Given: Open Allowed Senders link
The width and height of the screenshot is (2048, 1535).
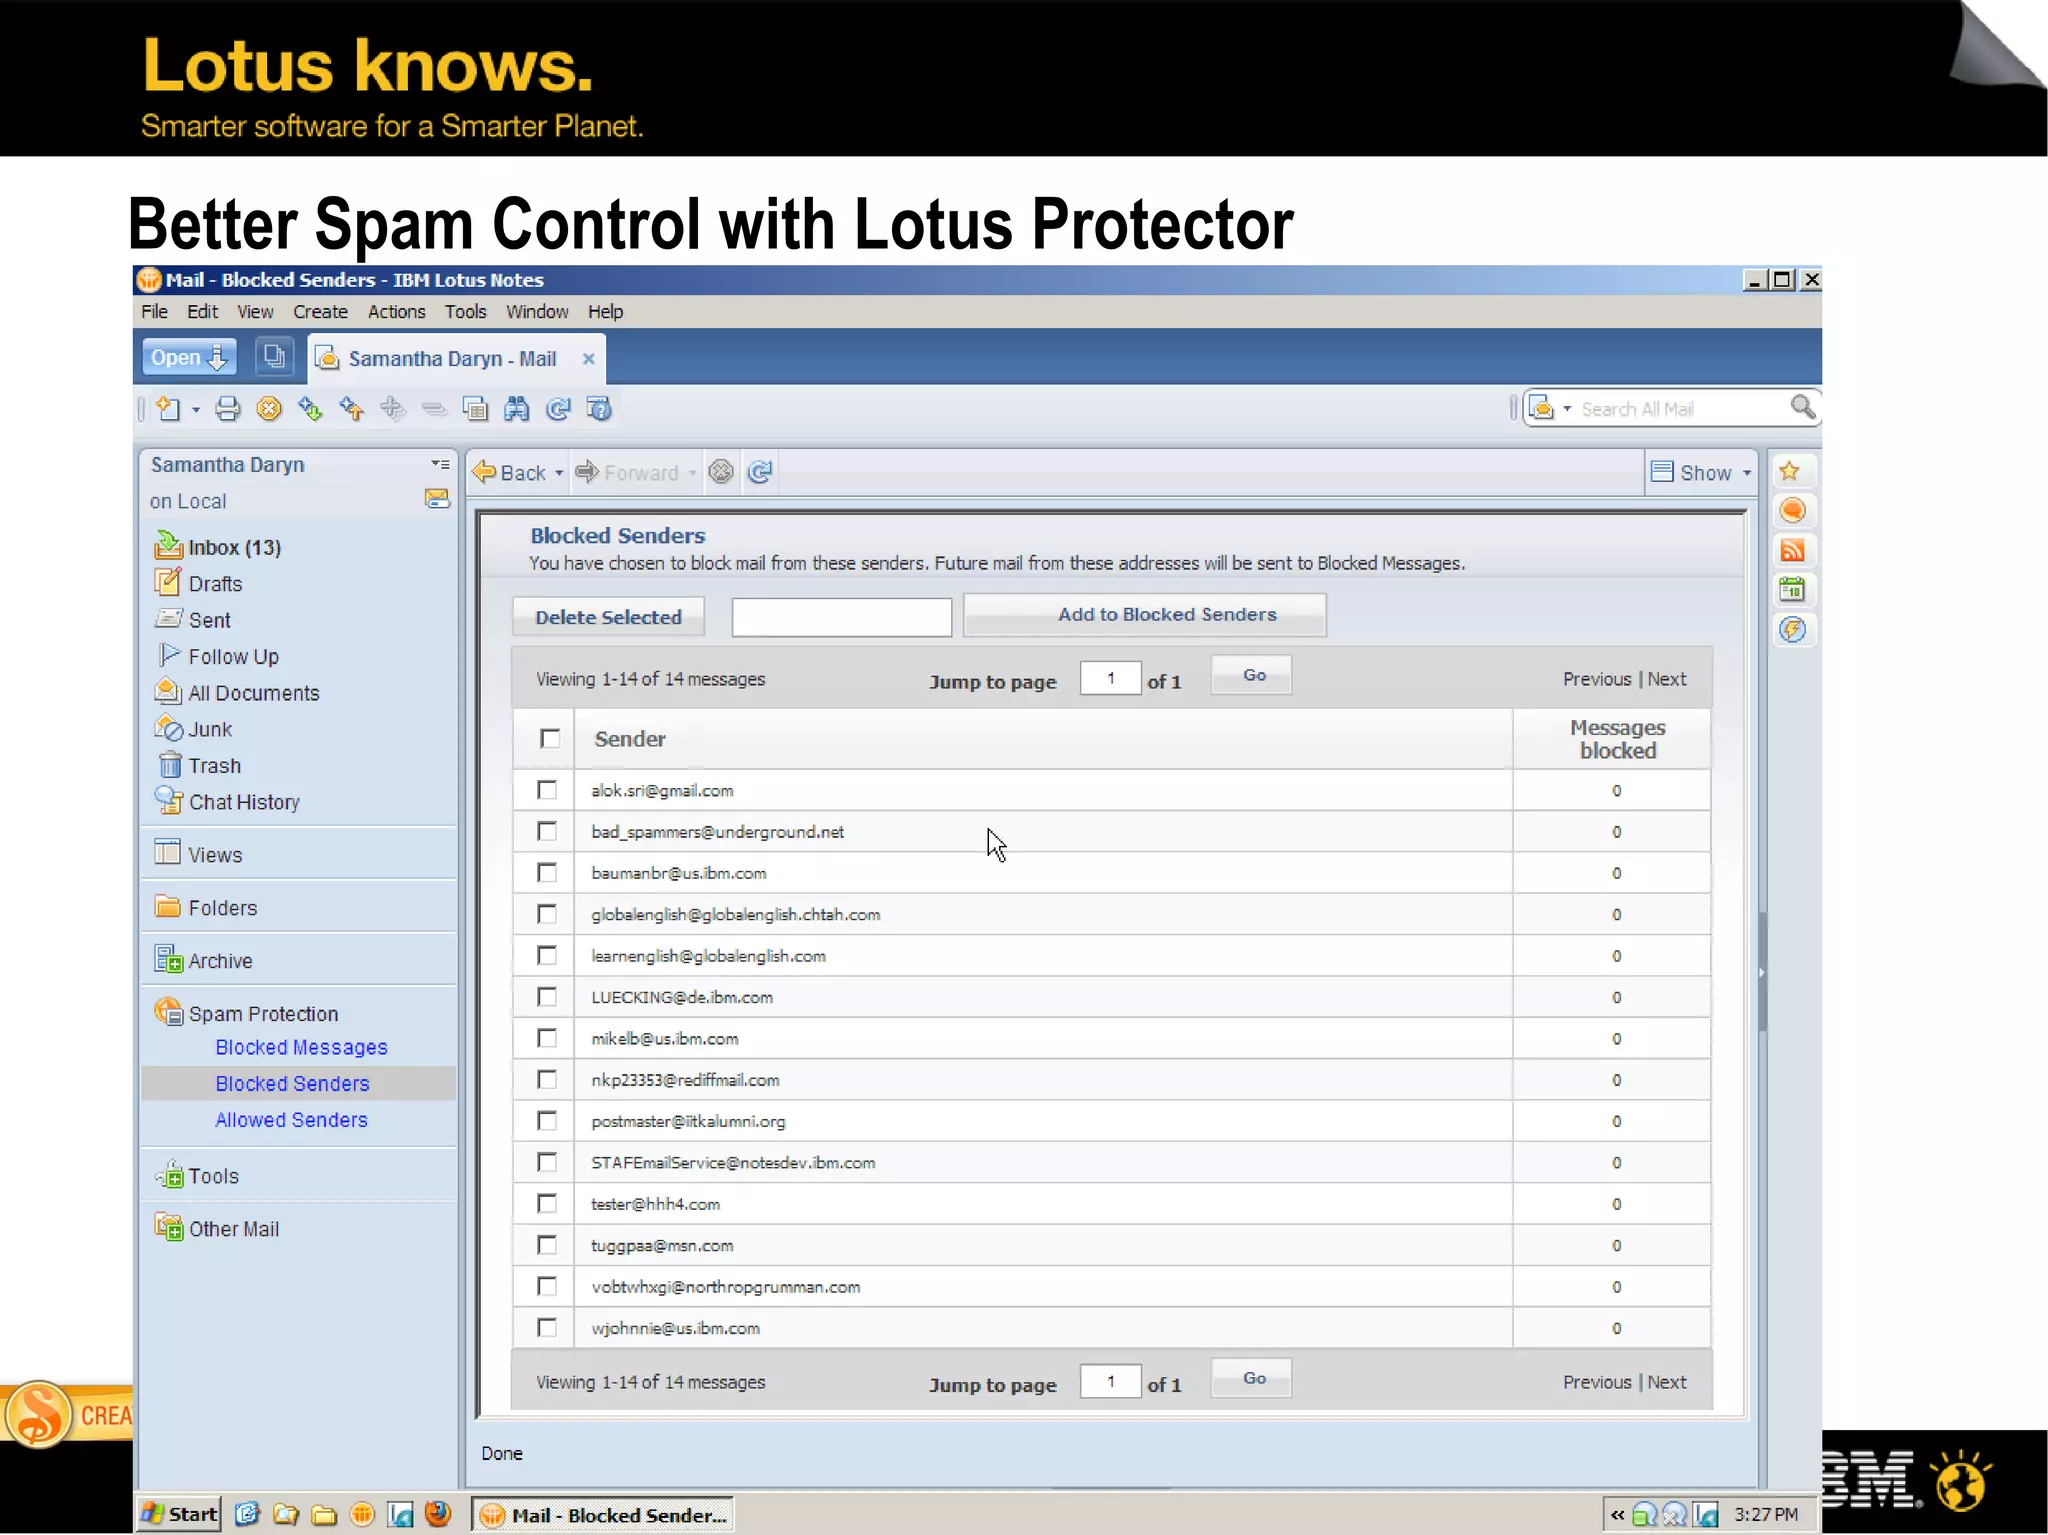Looking at the screenshot, I should pos(291,1120).
